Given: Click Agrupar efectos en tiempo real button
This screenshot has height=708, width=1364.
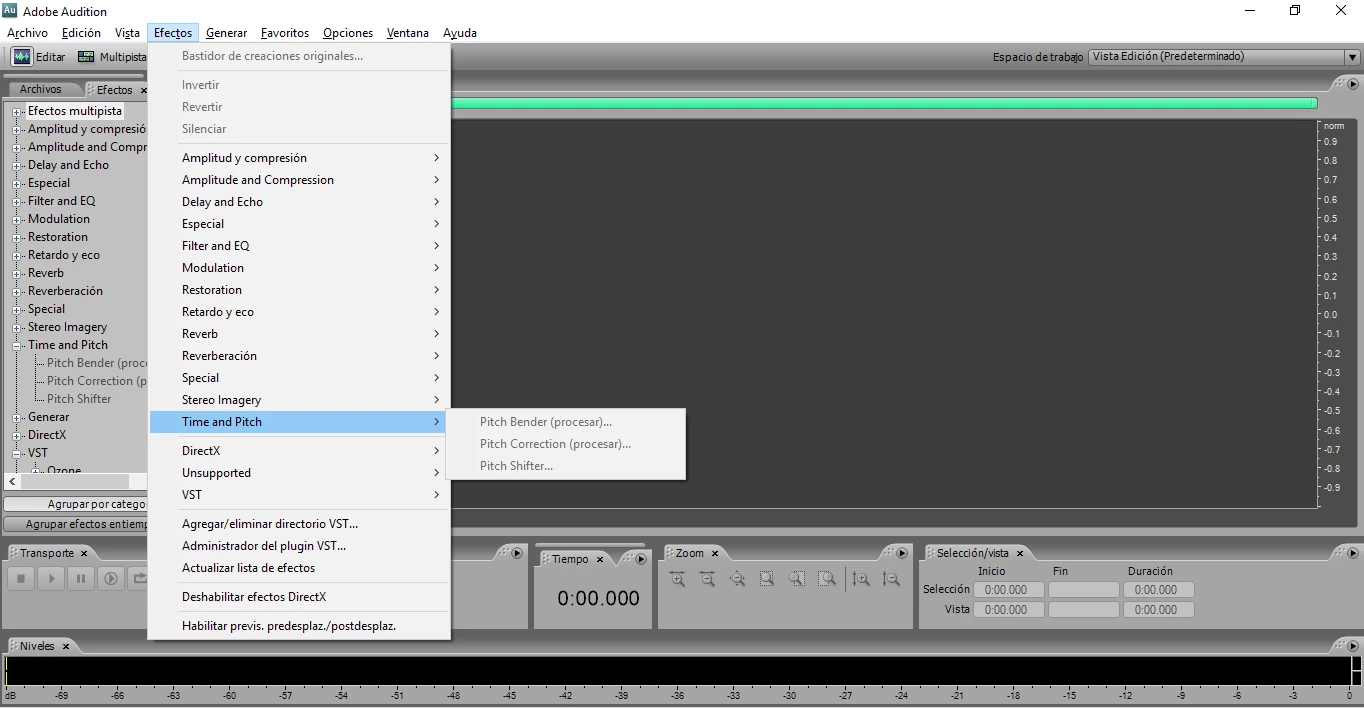Looking at the screenshot, I should (76, 524).
